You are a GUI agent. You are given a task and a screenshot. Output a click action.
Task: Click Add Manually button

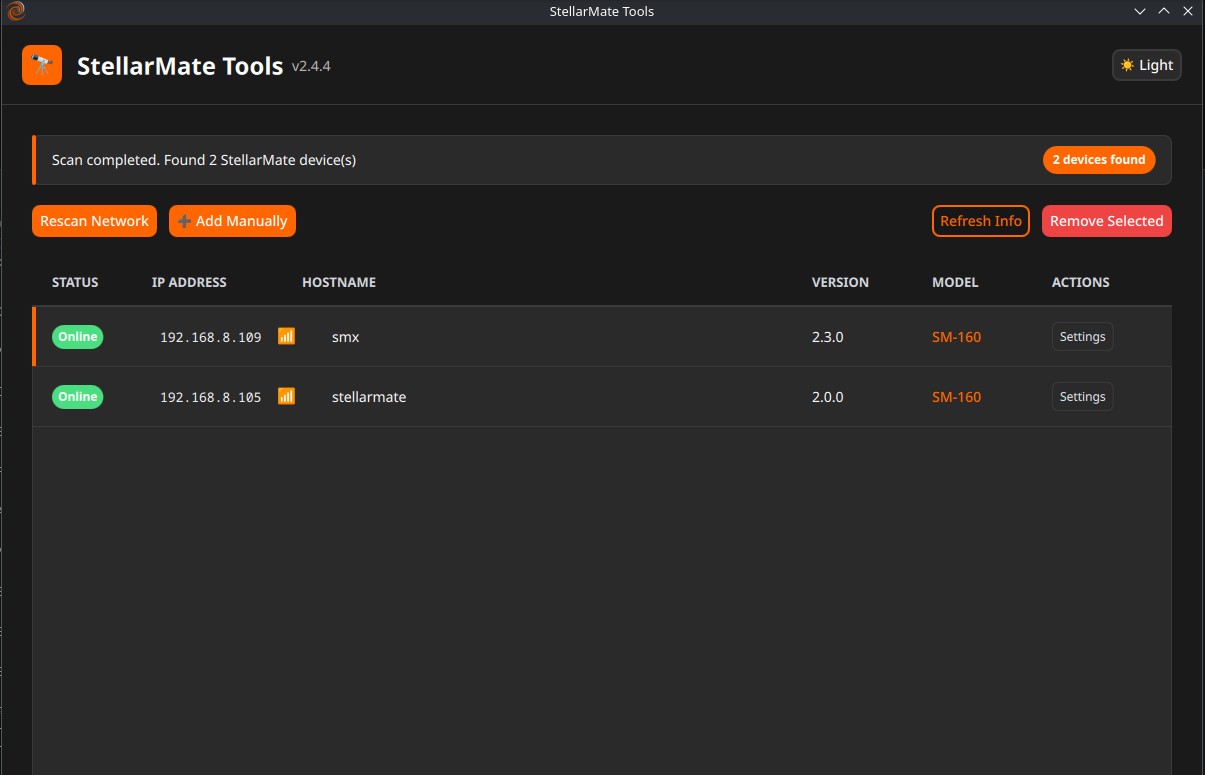pos(232,221)
